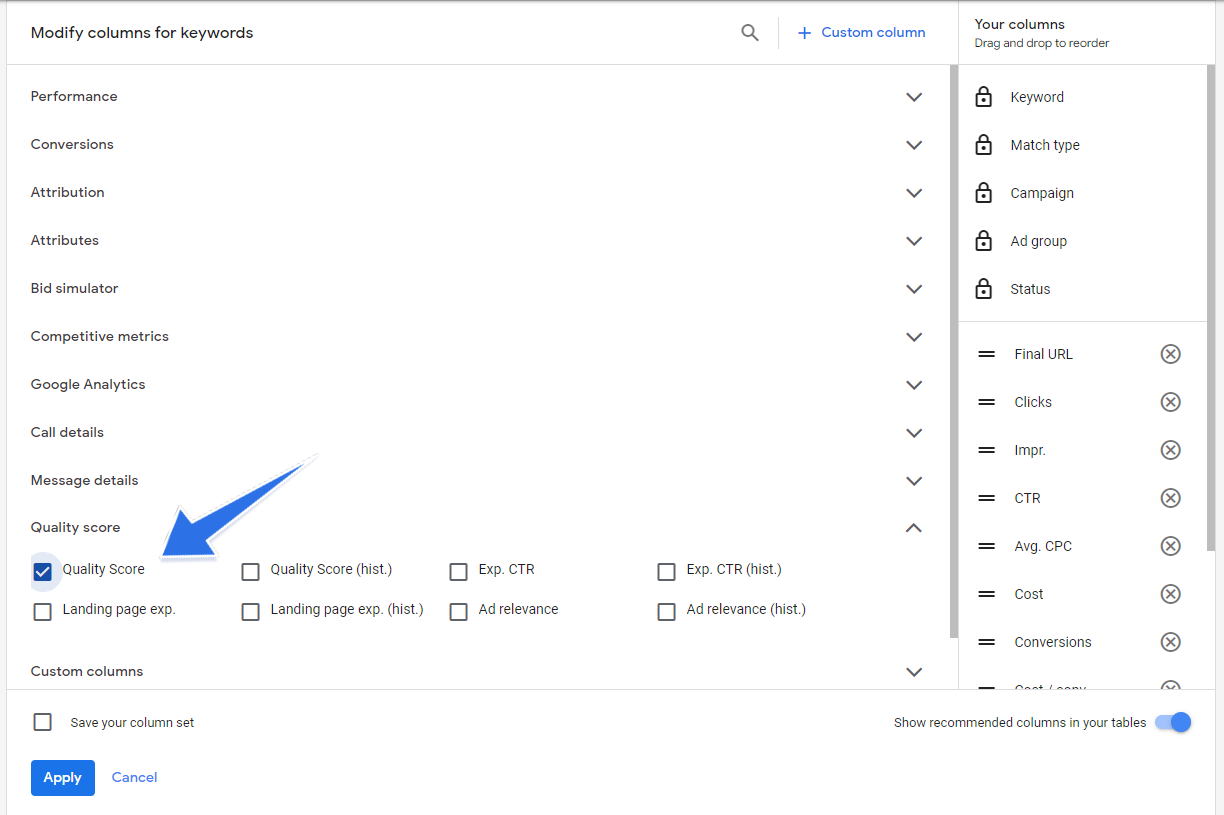Click the Campaign column label

tap(1042, 193)
